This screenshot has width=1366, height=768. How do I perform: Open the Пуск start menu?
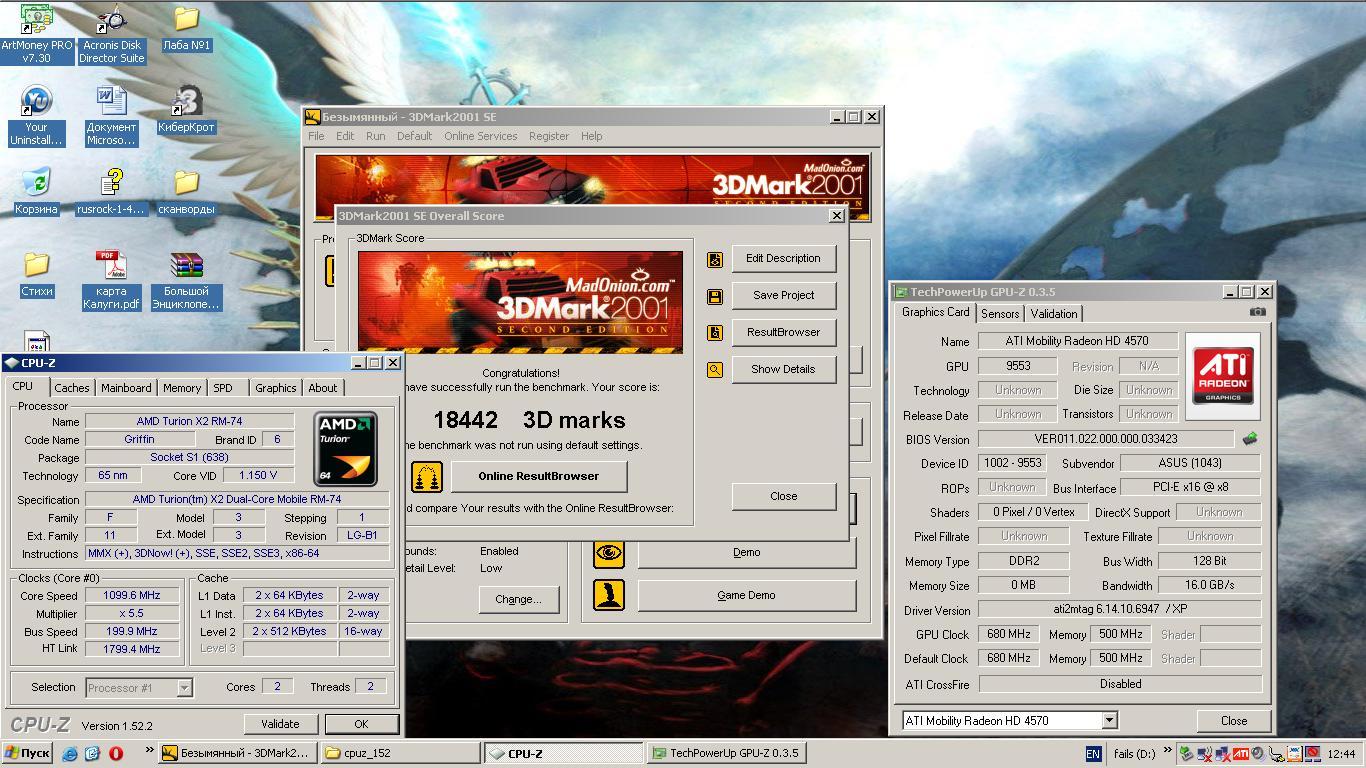tap(27, 754)
